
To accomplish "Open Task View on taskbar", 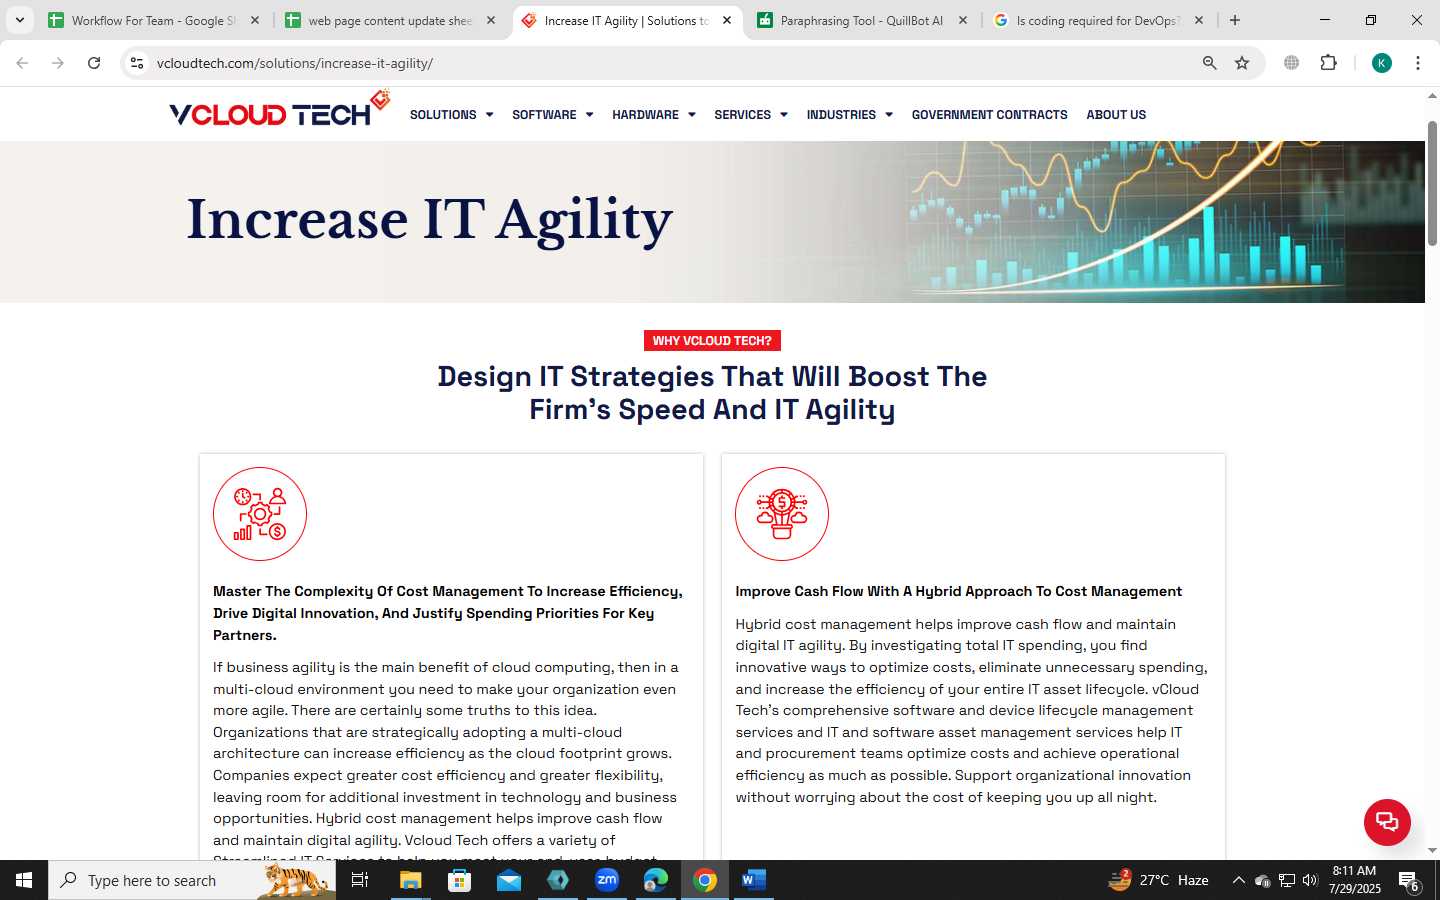I will coord(360,880).
